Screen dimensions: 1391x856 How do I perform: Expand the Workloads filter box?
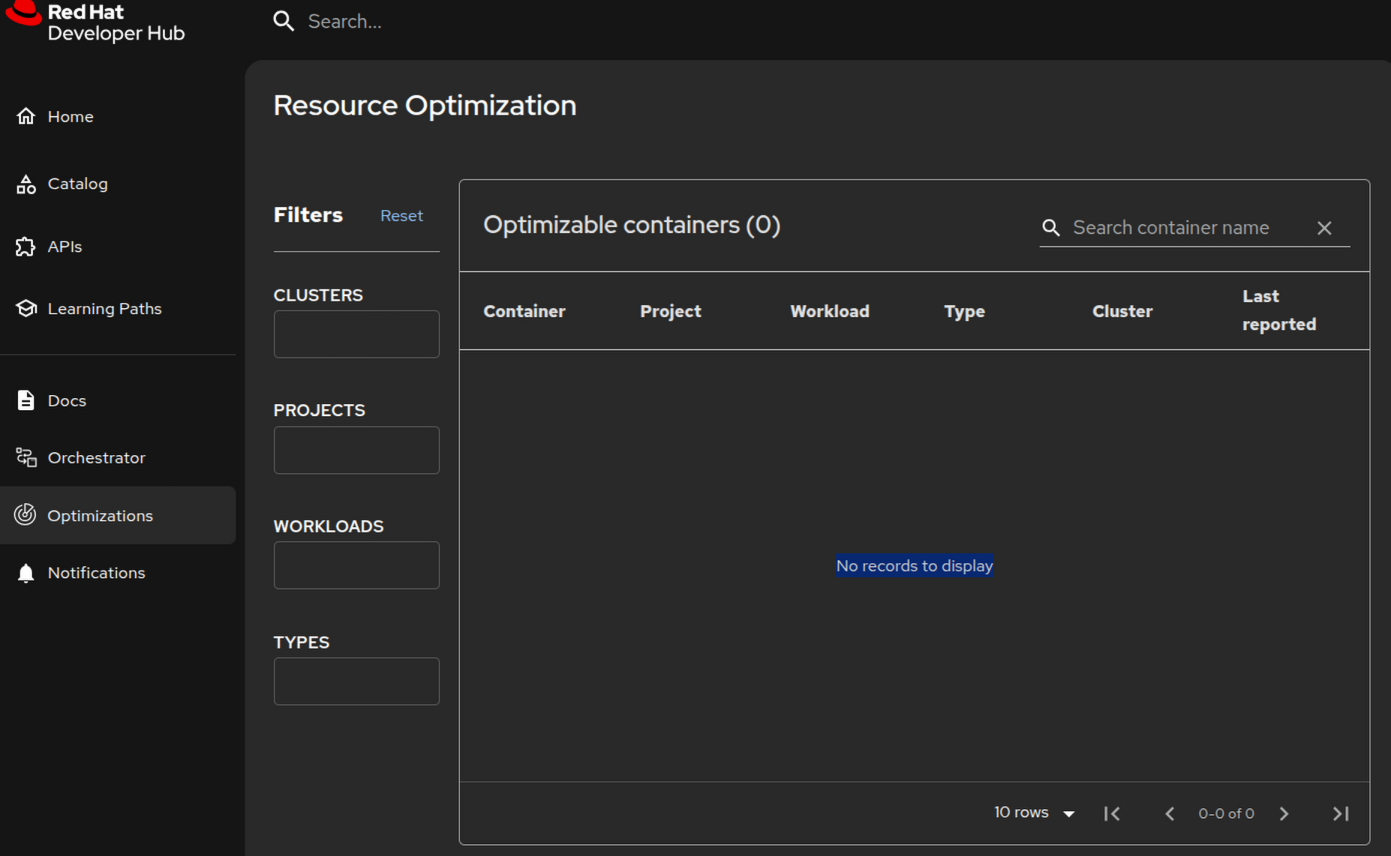(356, 565)
